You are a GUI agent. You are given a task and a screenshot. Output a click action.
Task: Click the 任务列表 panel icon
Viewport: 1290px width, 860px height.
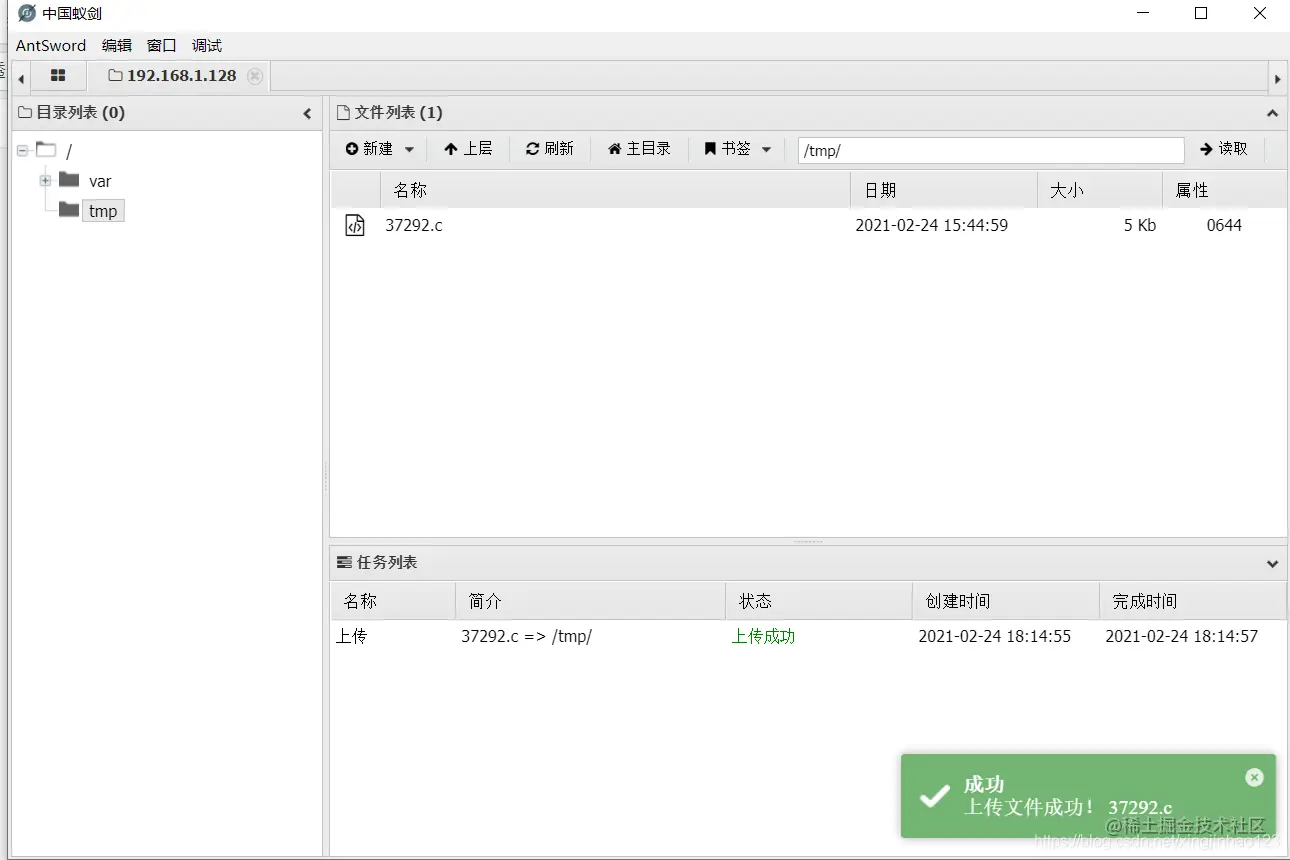(345, 563)
